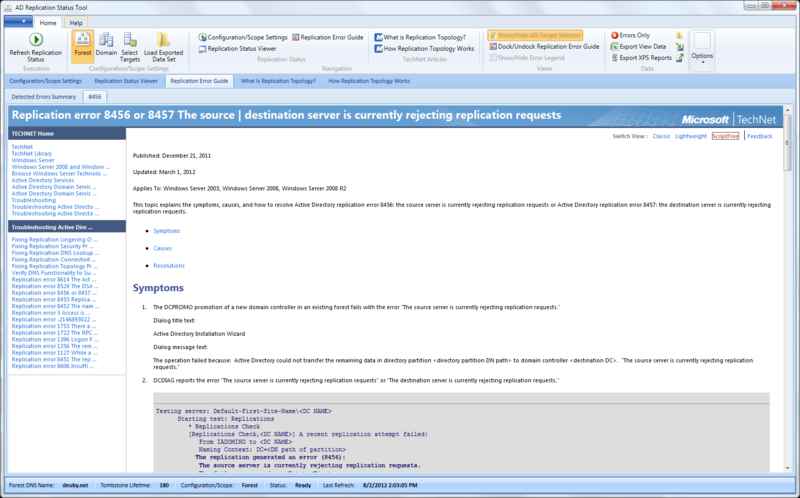Toggle the Errors Only filter
This screenshot has width=800, height=498.
[x=630, y=35]
